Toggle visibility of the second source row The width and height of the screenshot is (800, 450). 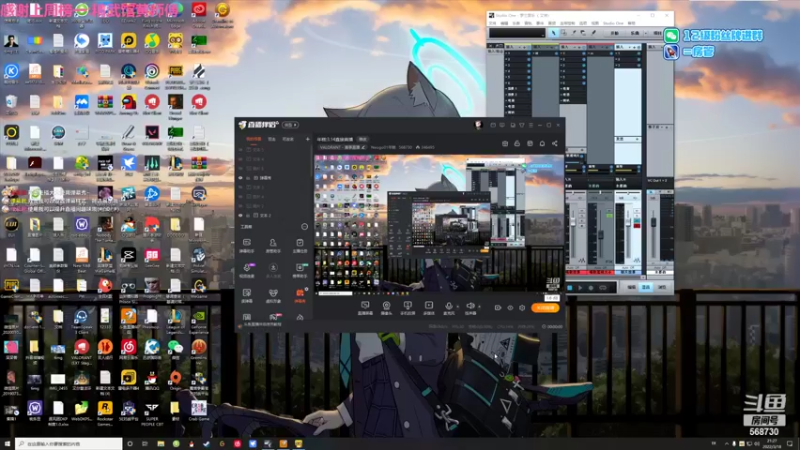point(241,159)
